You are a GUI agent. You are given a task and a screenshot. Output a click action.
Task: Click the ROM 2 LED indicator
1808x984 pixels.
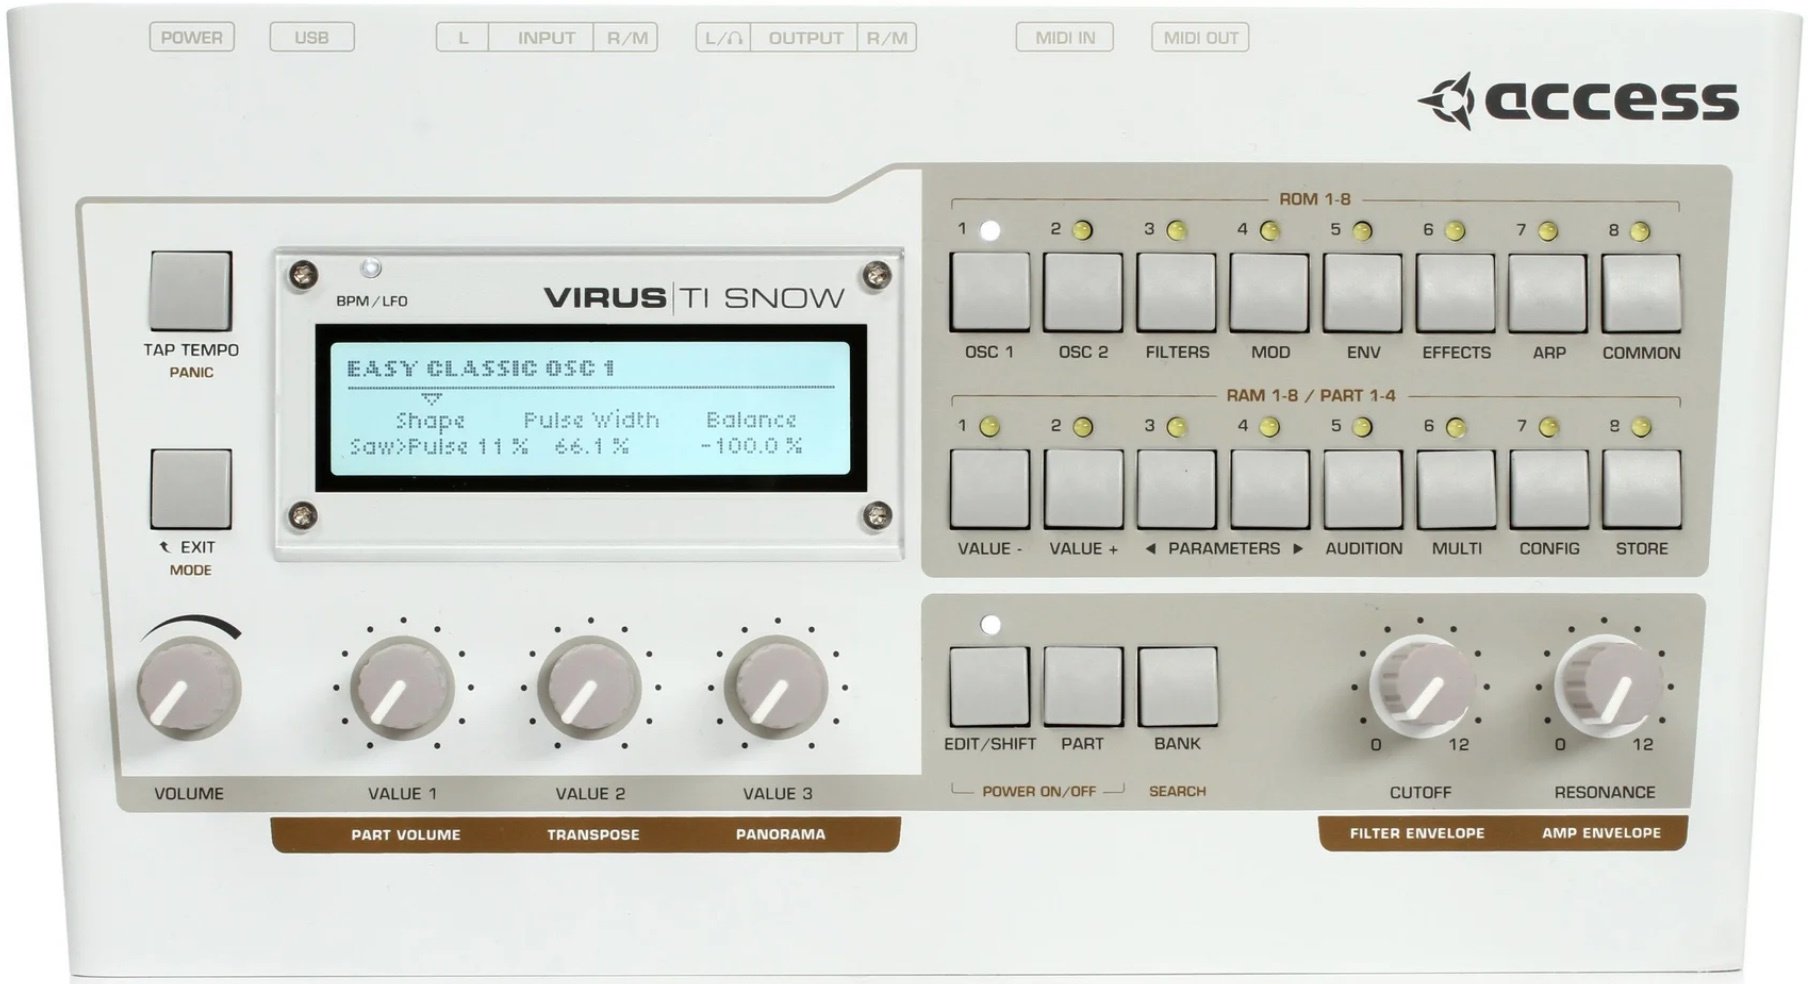tap(1083, 231)
